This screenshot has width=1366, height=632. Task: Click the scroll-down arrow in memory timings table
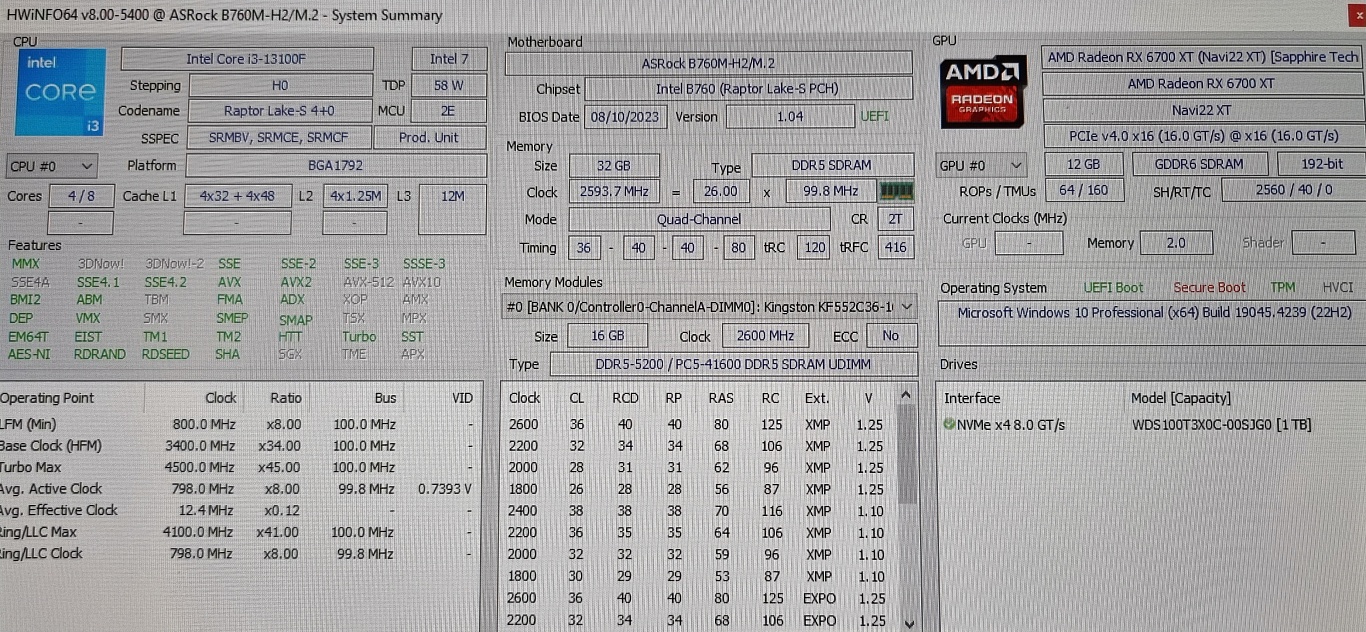coord(907,622)
